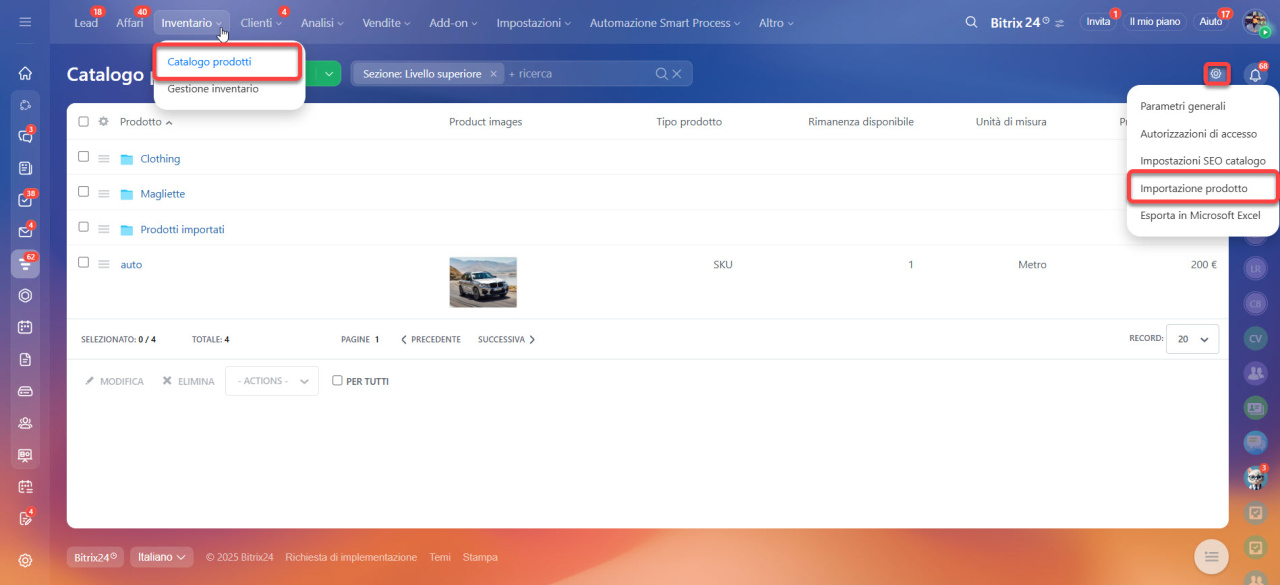Select the auto product checkbox
Screen dimensions: 1280x585
(x=84, y=262)
